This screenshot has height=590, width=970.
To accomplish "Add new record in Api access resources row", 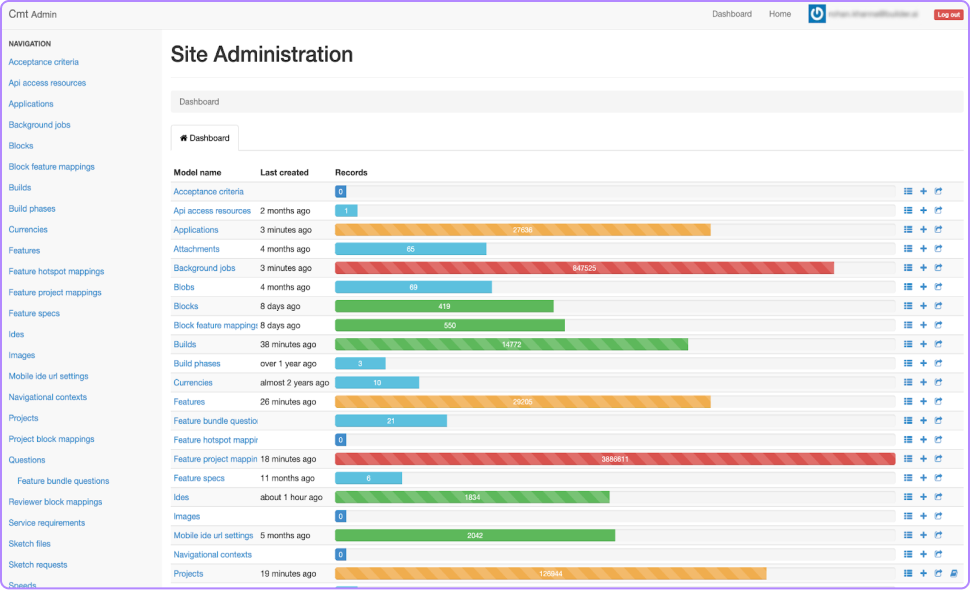I will click(x=923, y=211).
